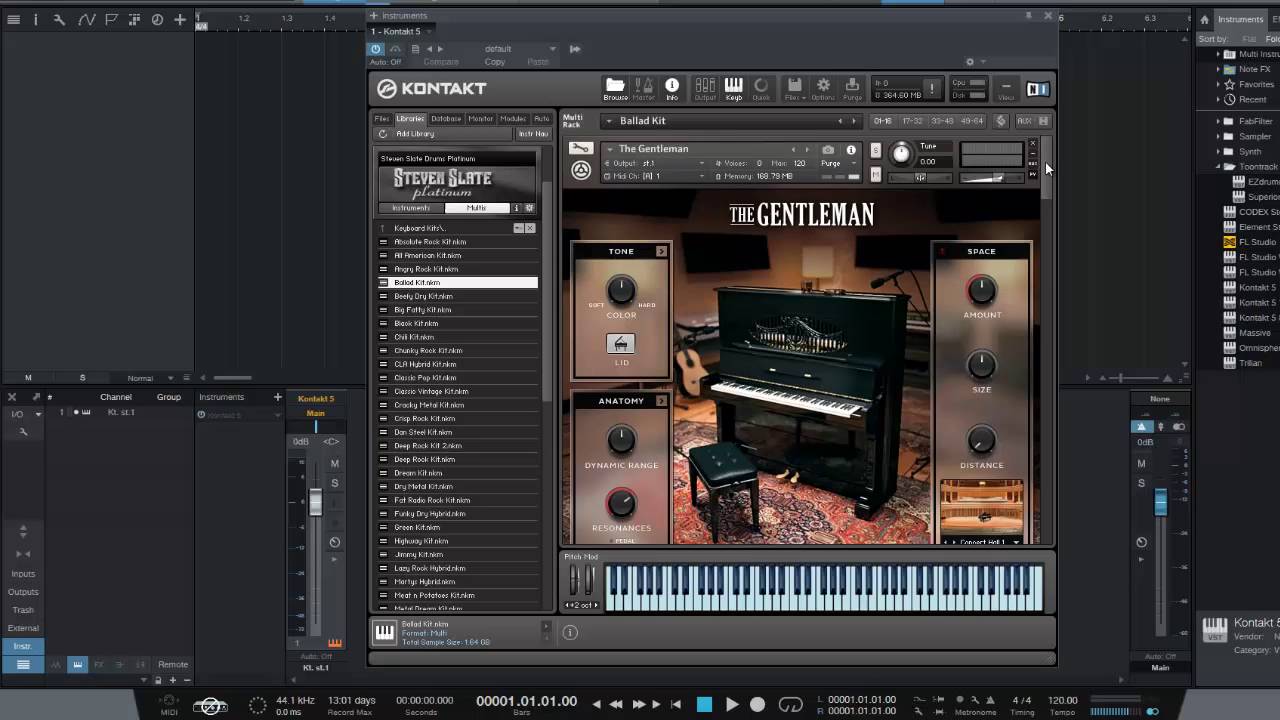
Task: Click Add Library button
Action: [x=415, y=134]
